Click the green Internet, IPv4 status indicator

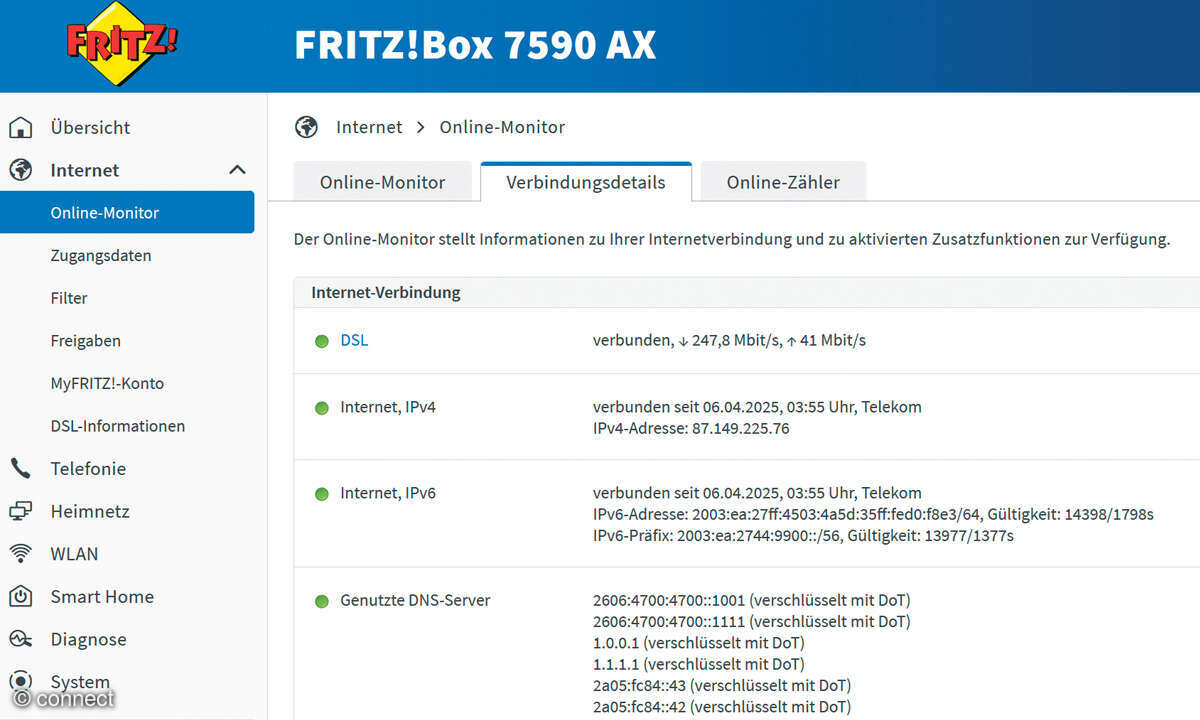tap(322, 408)
